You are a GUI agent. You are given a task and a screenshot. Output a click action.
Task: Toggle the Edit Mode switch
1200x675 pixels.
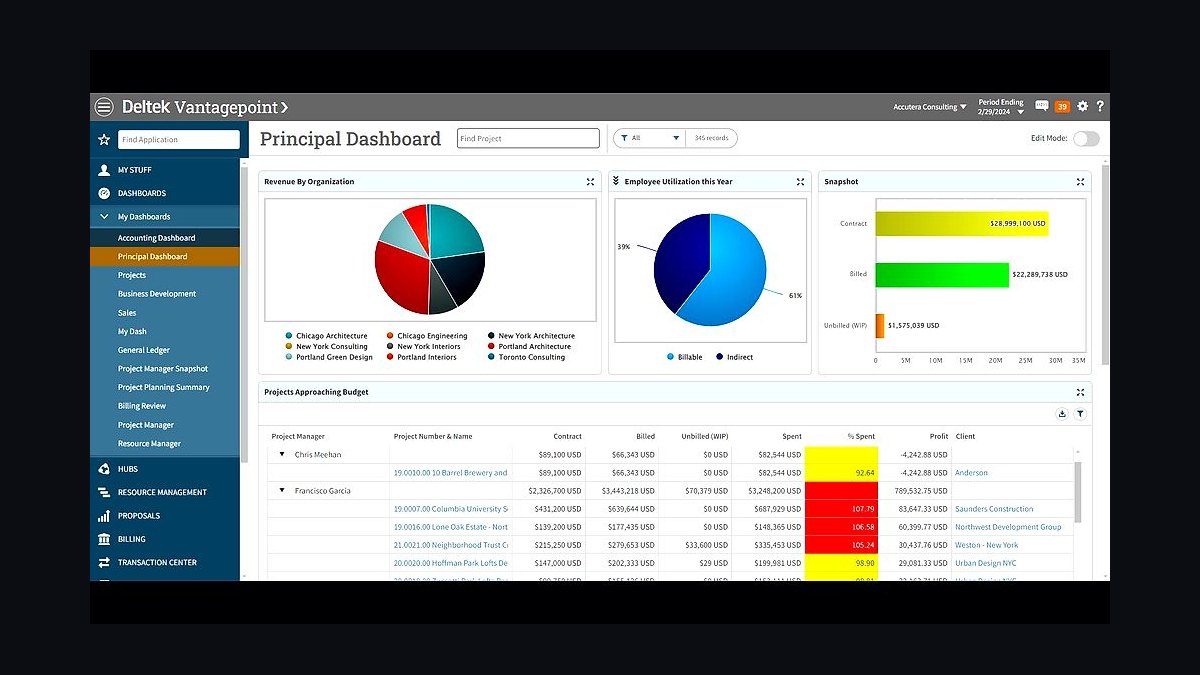coord(1086,139)
